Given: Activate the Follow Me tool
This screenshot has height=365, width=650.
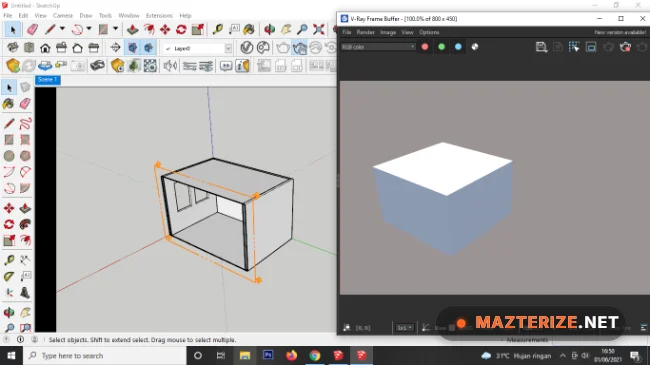Looking at the screenshot, I should [x=25, y=224].
